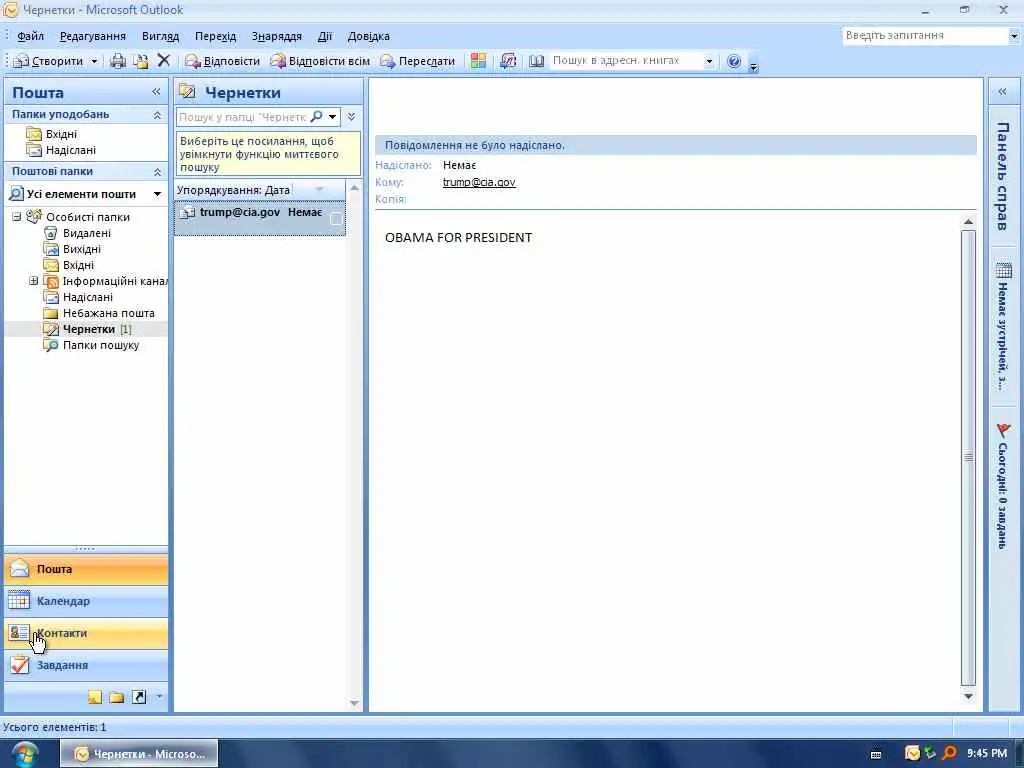The height and width of the screenshot is (768, 1024).
Task: Click Відповісти всім reply-all button
Action: [320, 61]
